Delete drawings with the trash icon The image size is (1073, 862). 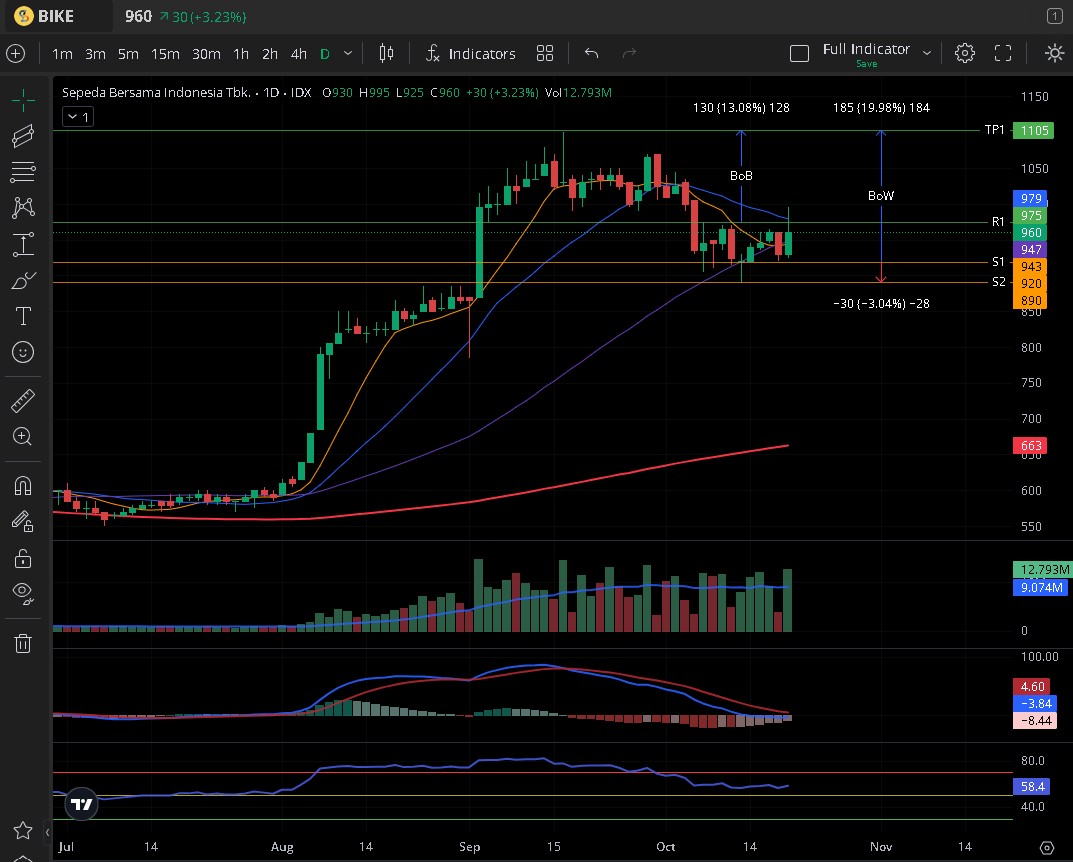(23, 643)
